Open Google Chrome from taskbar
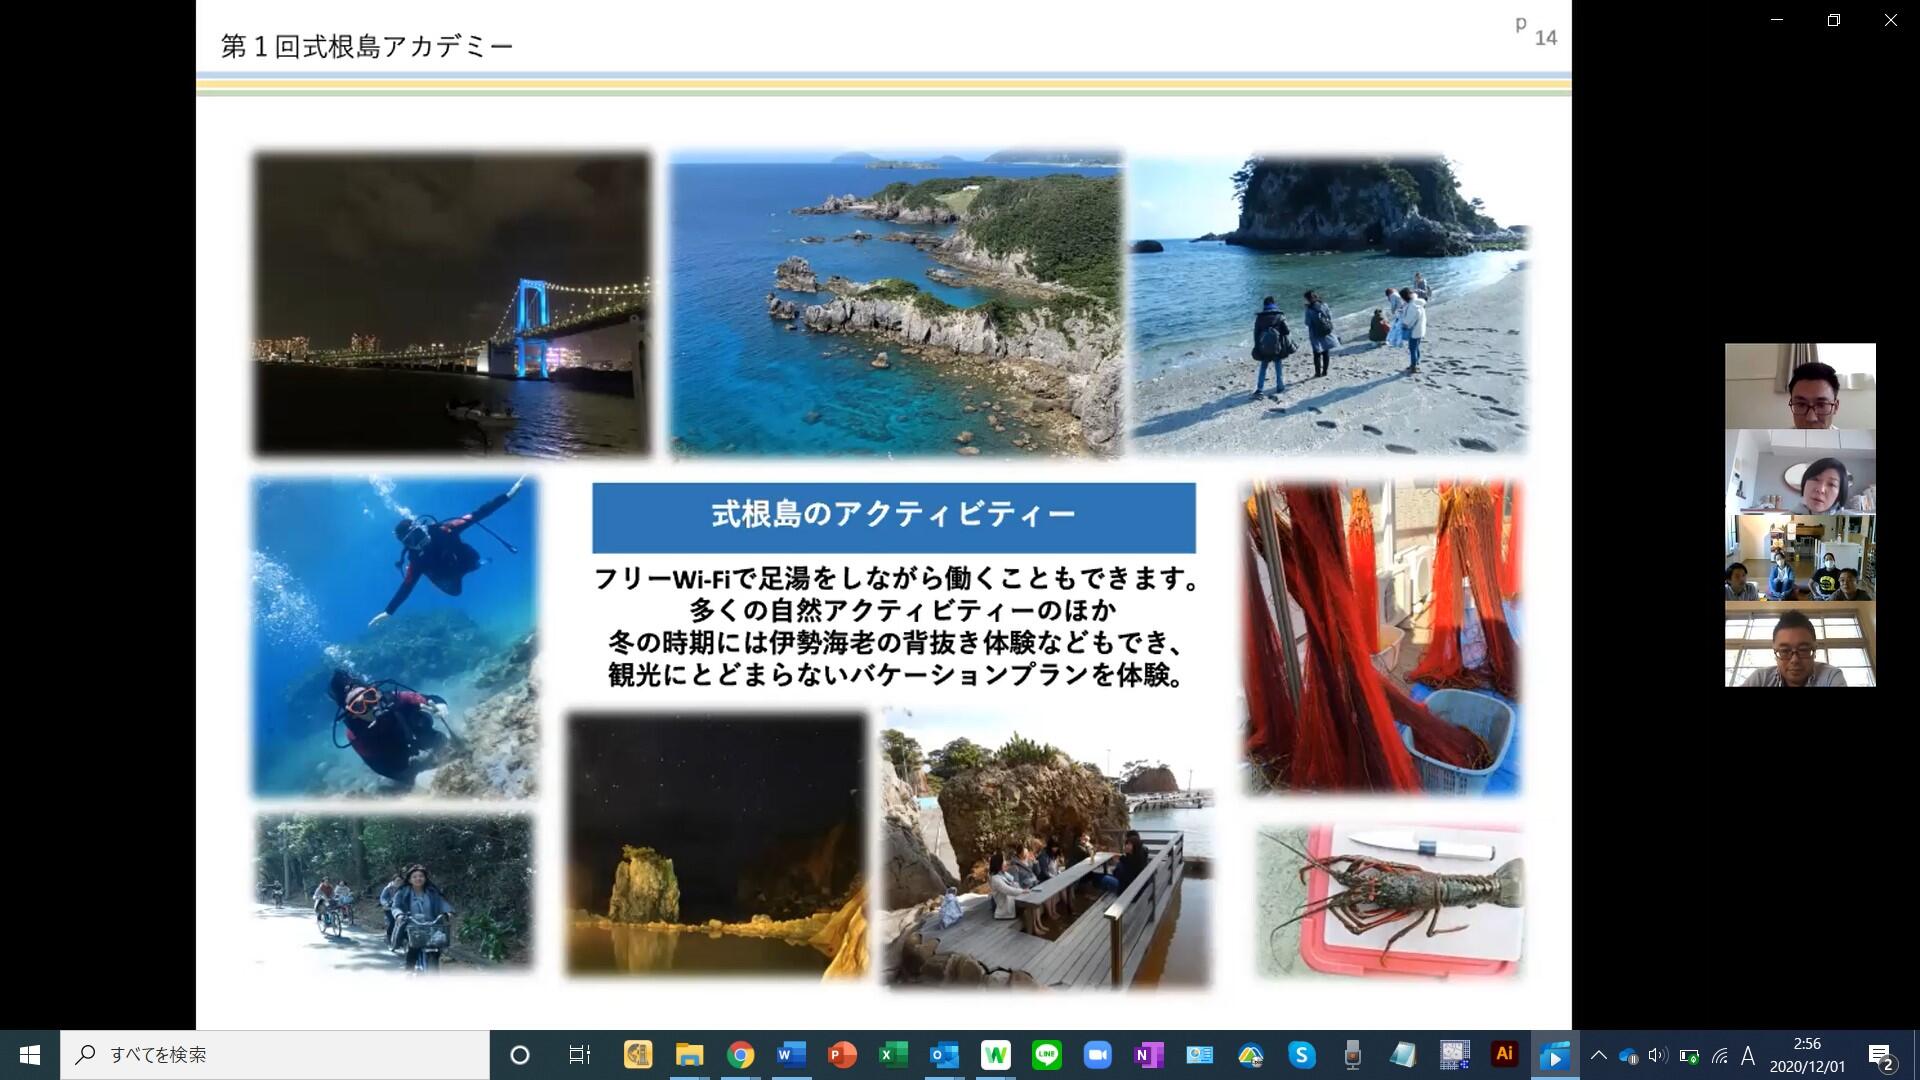Screen dimensions: 1920x1080 point(740,1055)
